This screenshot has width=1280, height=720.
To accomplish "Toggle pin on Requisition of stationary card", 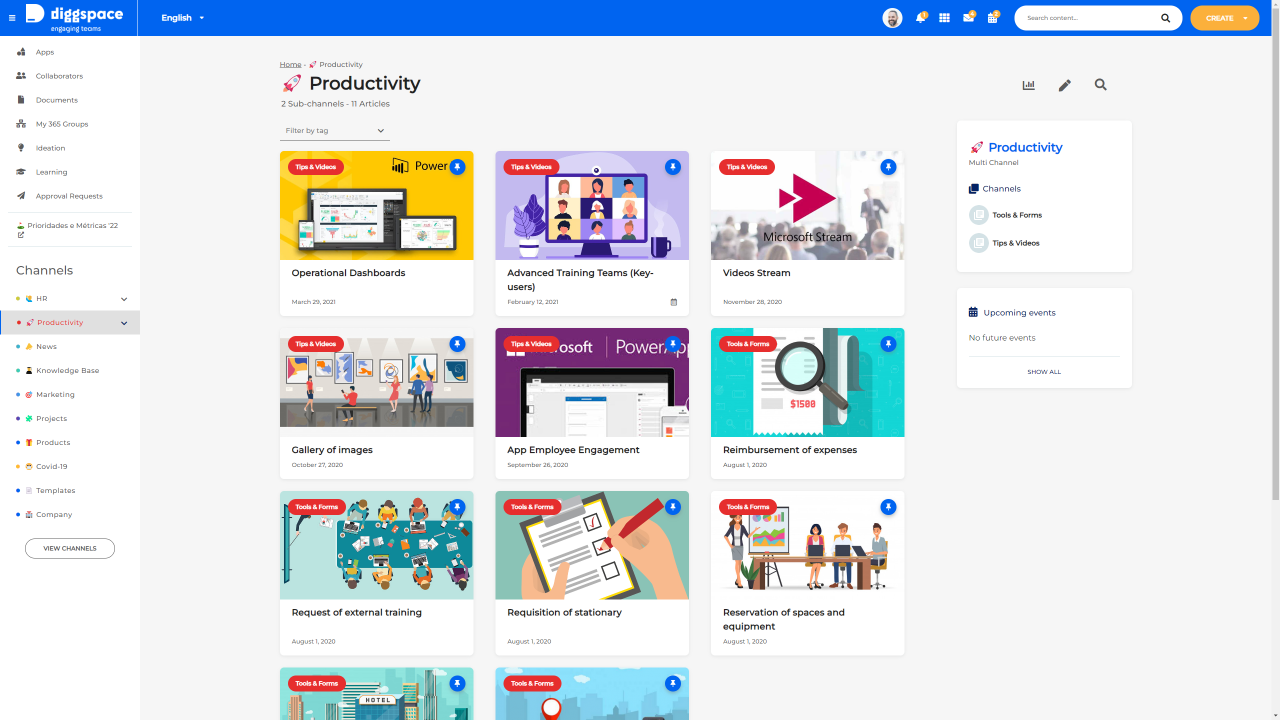I will 673,507.
